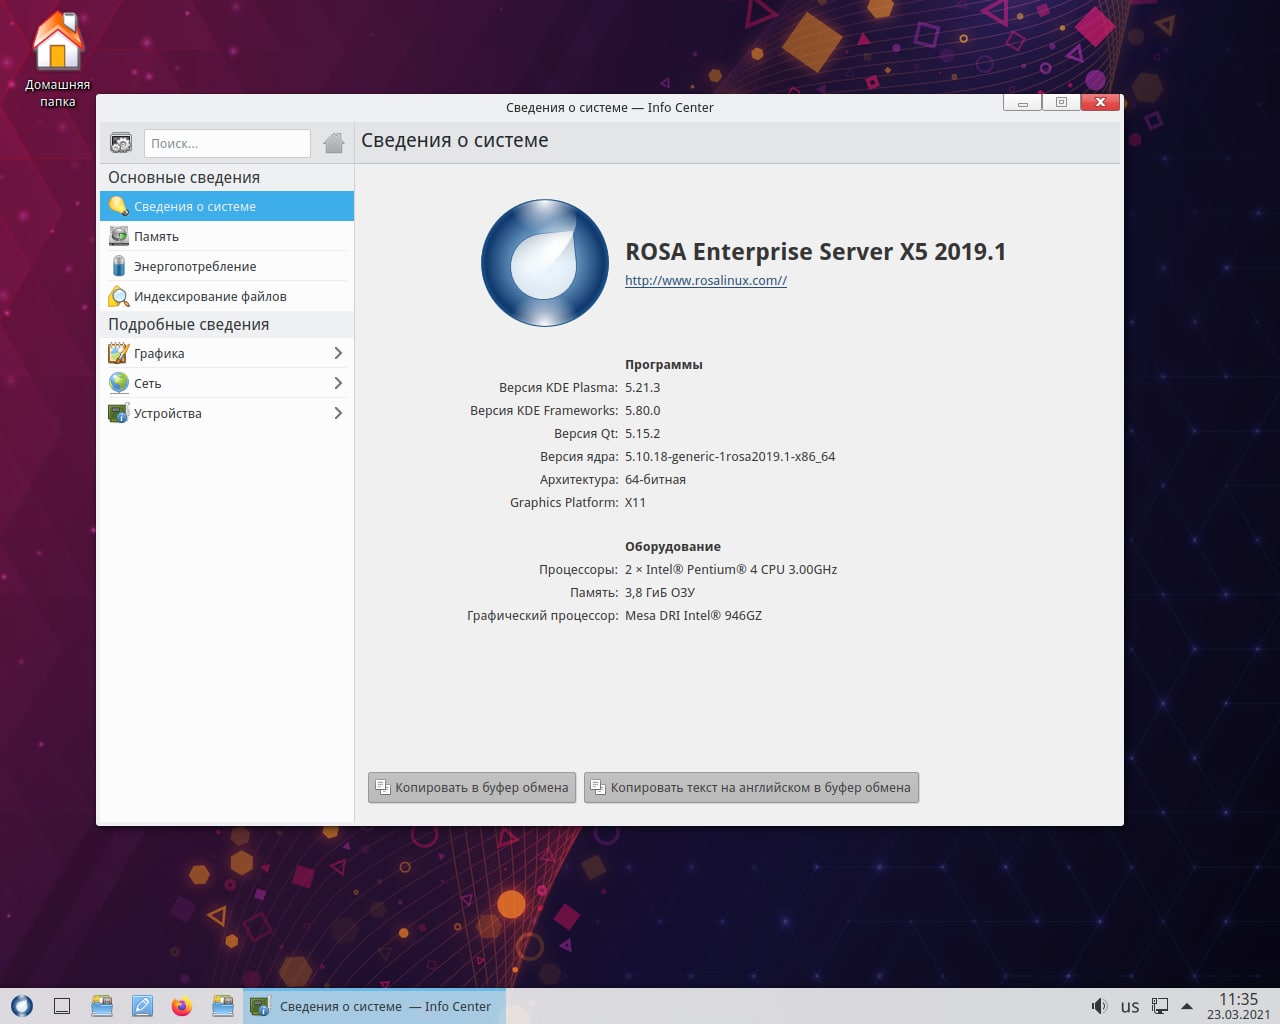Click the X11 graphics platform value

(635, 502)
